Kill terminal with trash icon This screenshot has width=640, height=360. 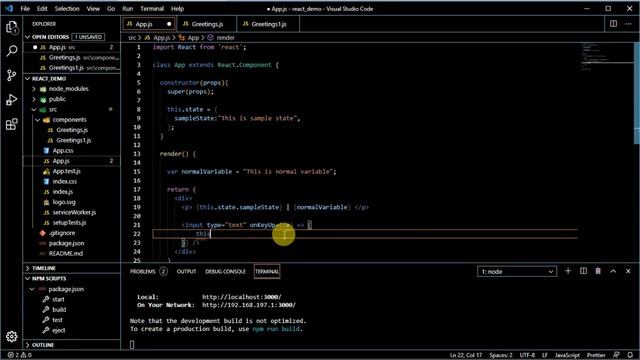598,271
